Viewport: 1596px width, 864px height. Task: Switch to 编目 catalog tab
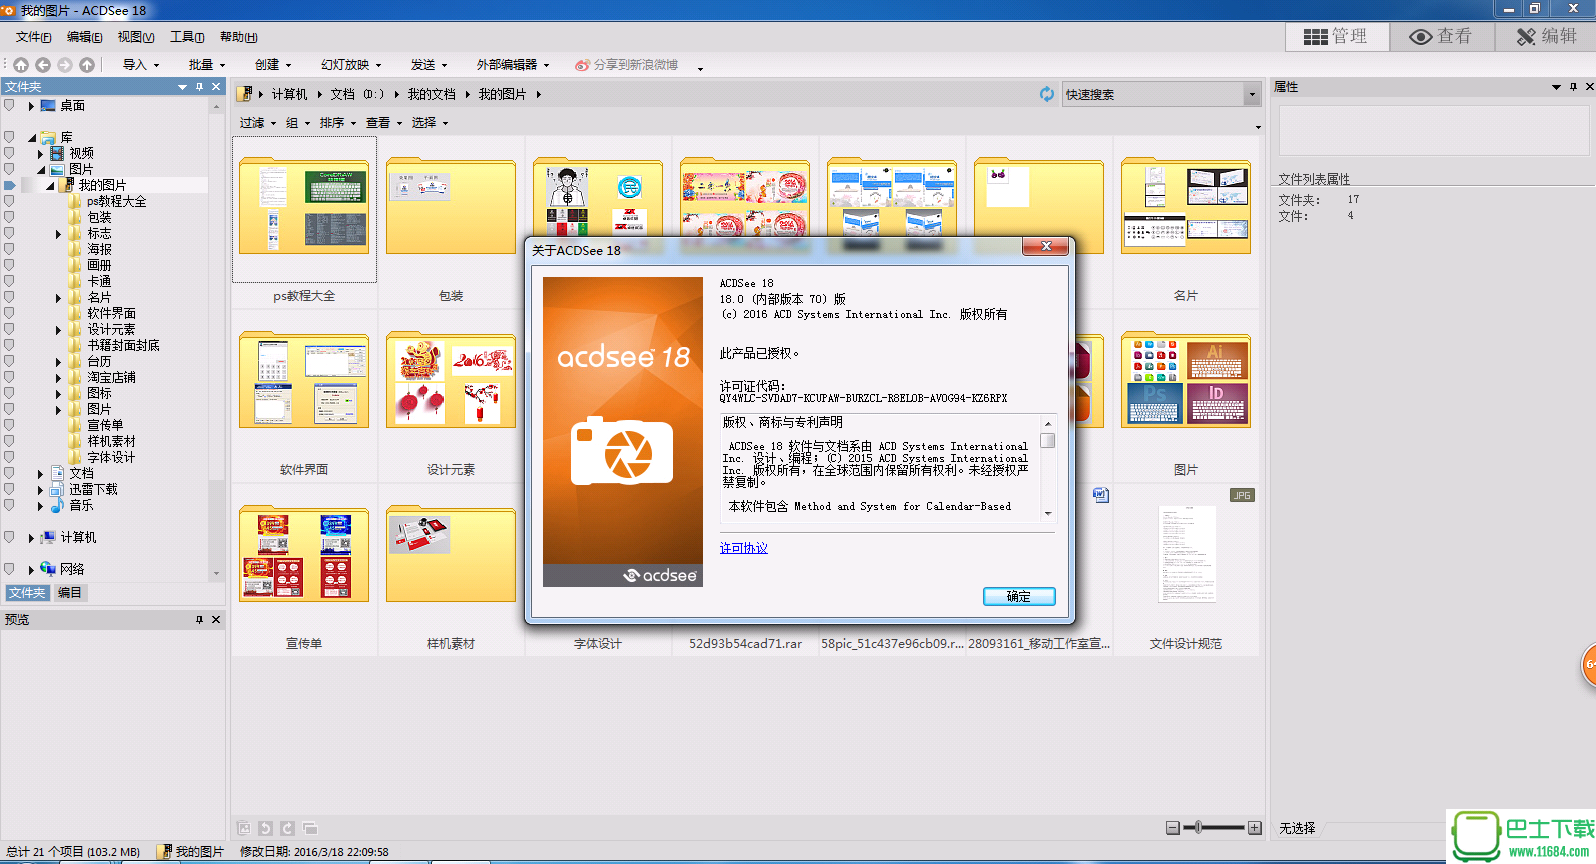(70, 593)
